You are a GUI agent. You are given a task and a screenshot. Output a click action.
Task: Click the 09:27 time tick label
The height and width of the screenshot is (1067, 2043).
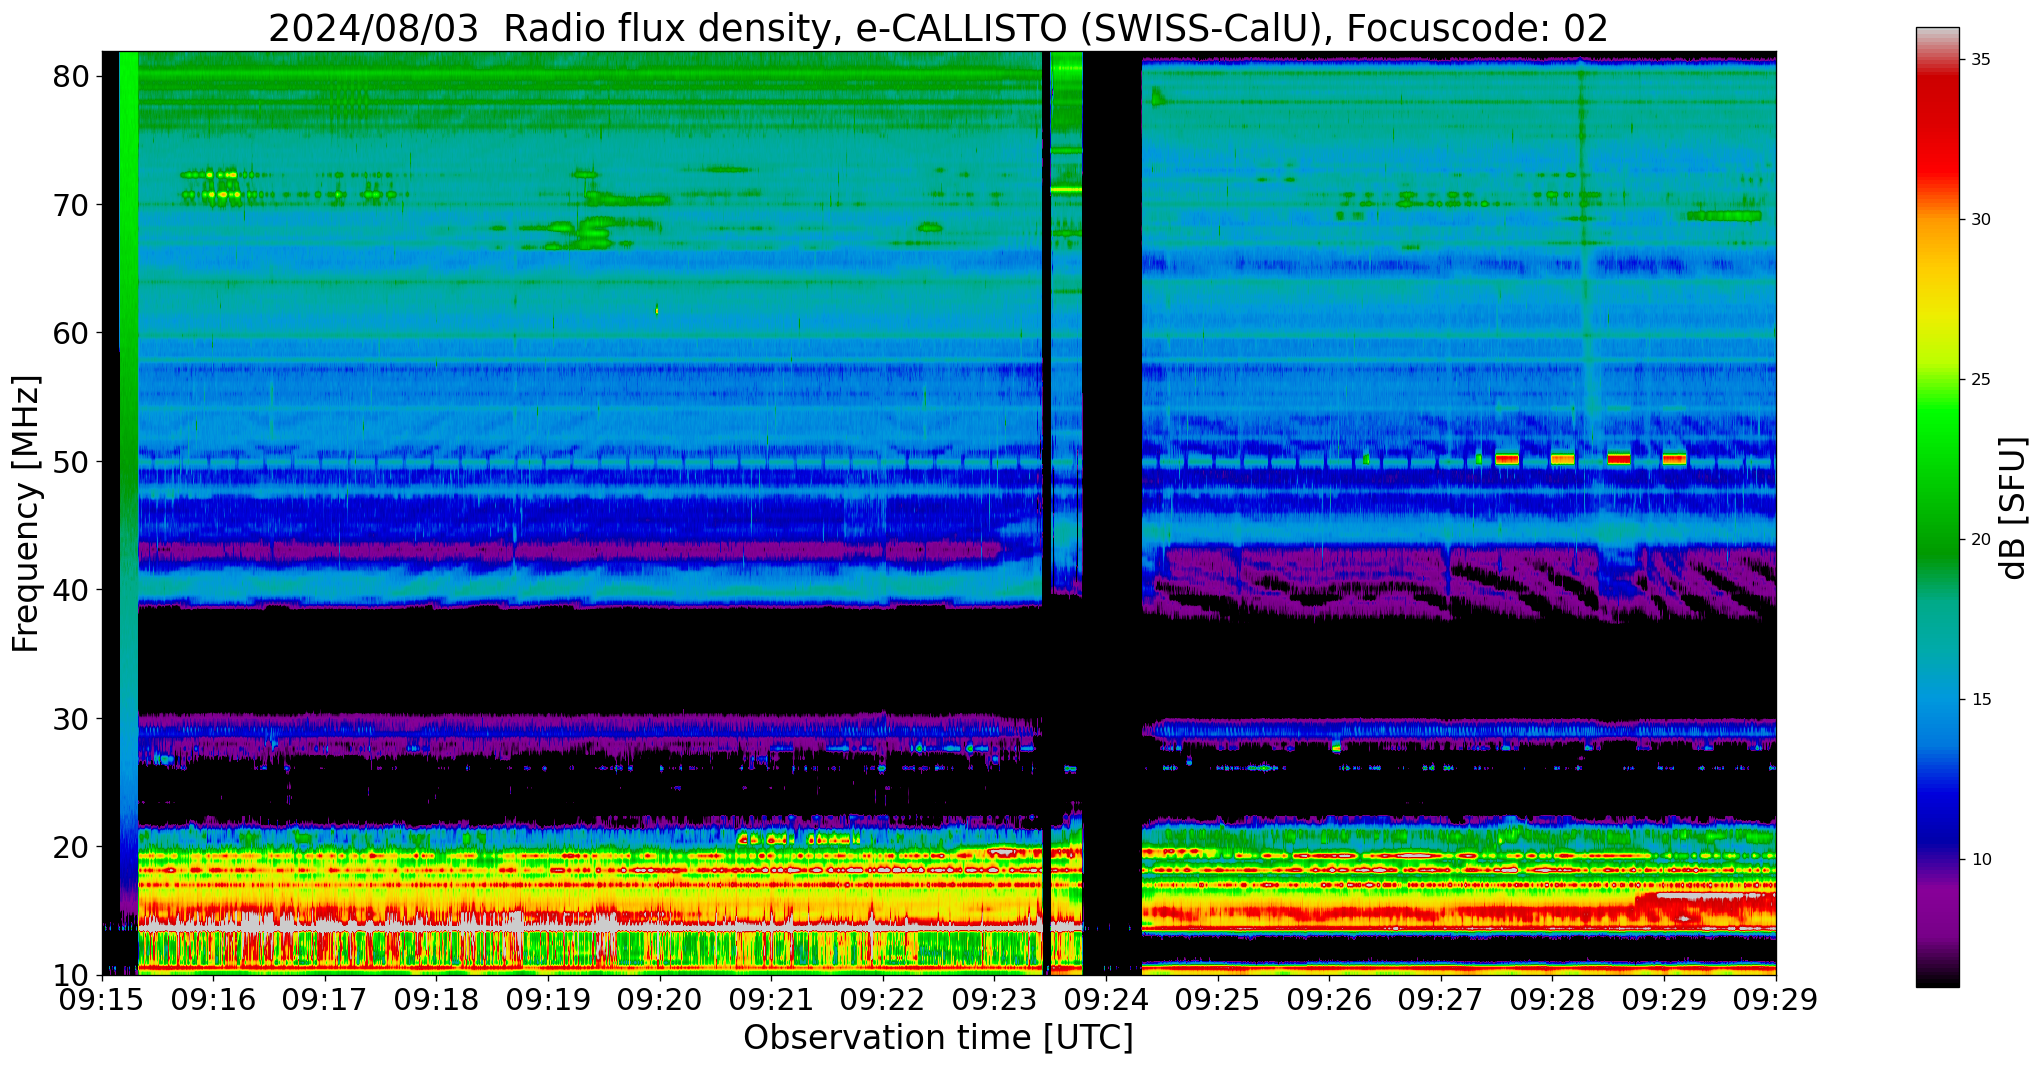(x=1441, y=1000)
